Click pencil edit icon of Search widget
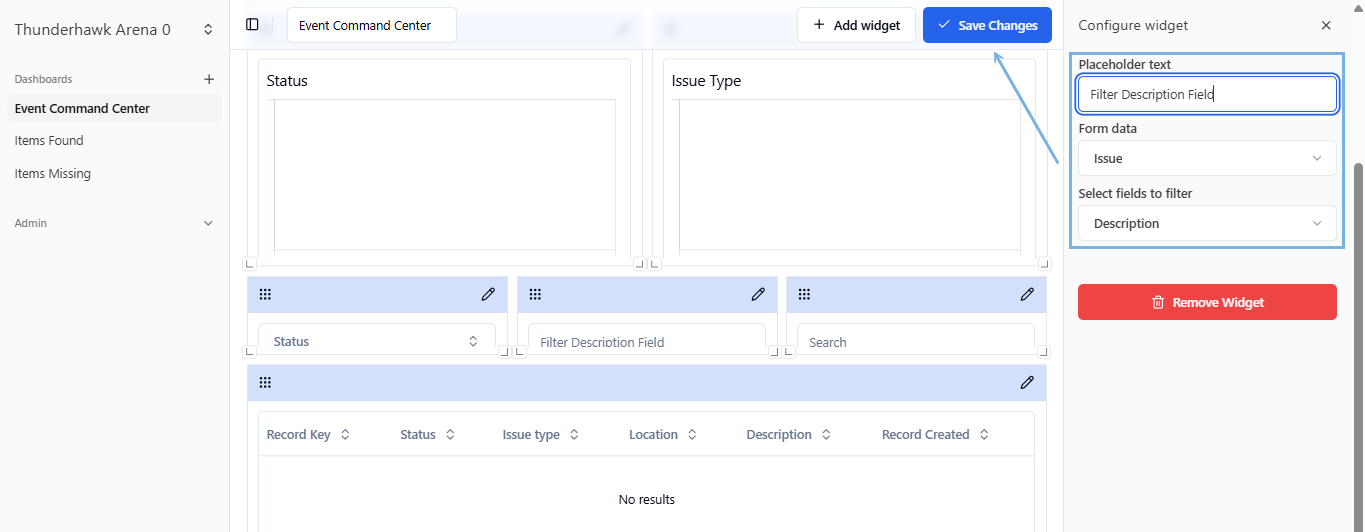The width and height of the screenshot is (1365, 532). click(1027, 294)
